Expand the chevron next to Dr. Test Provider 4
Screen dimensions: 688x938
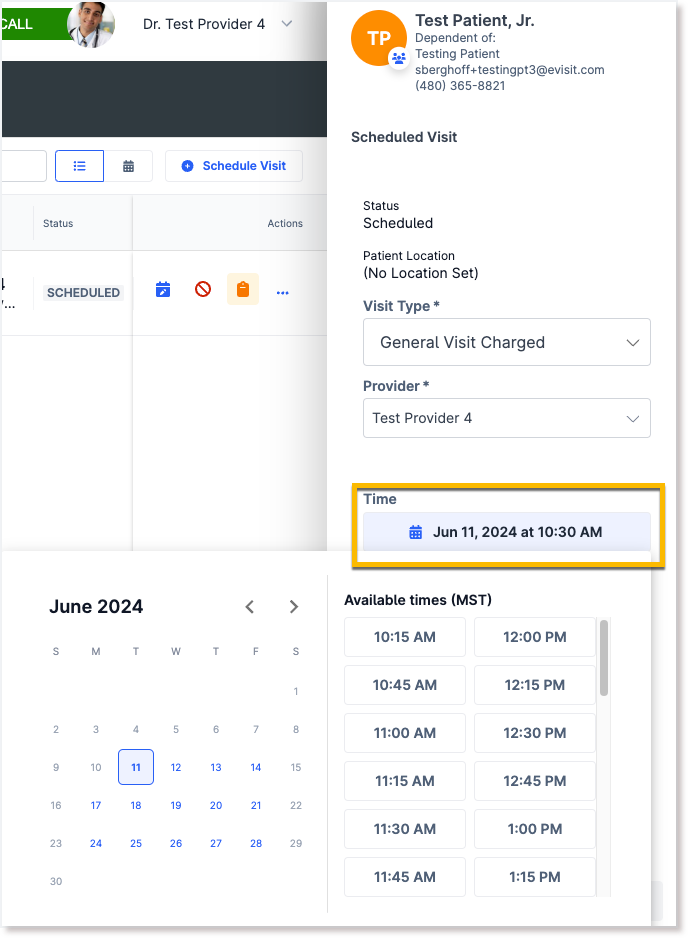(x=286, y=23)
